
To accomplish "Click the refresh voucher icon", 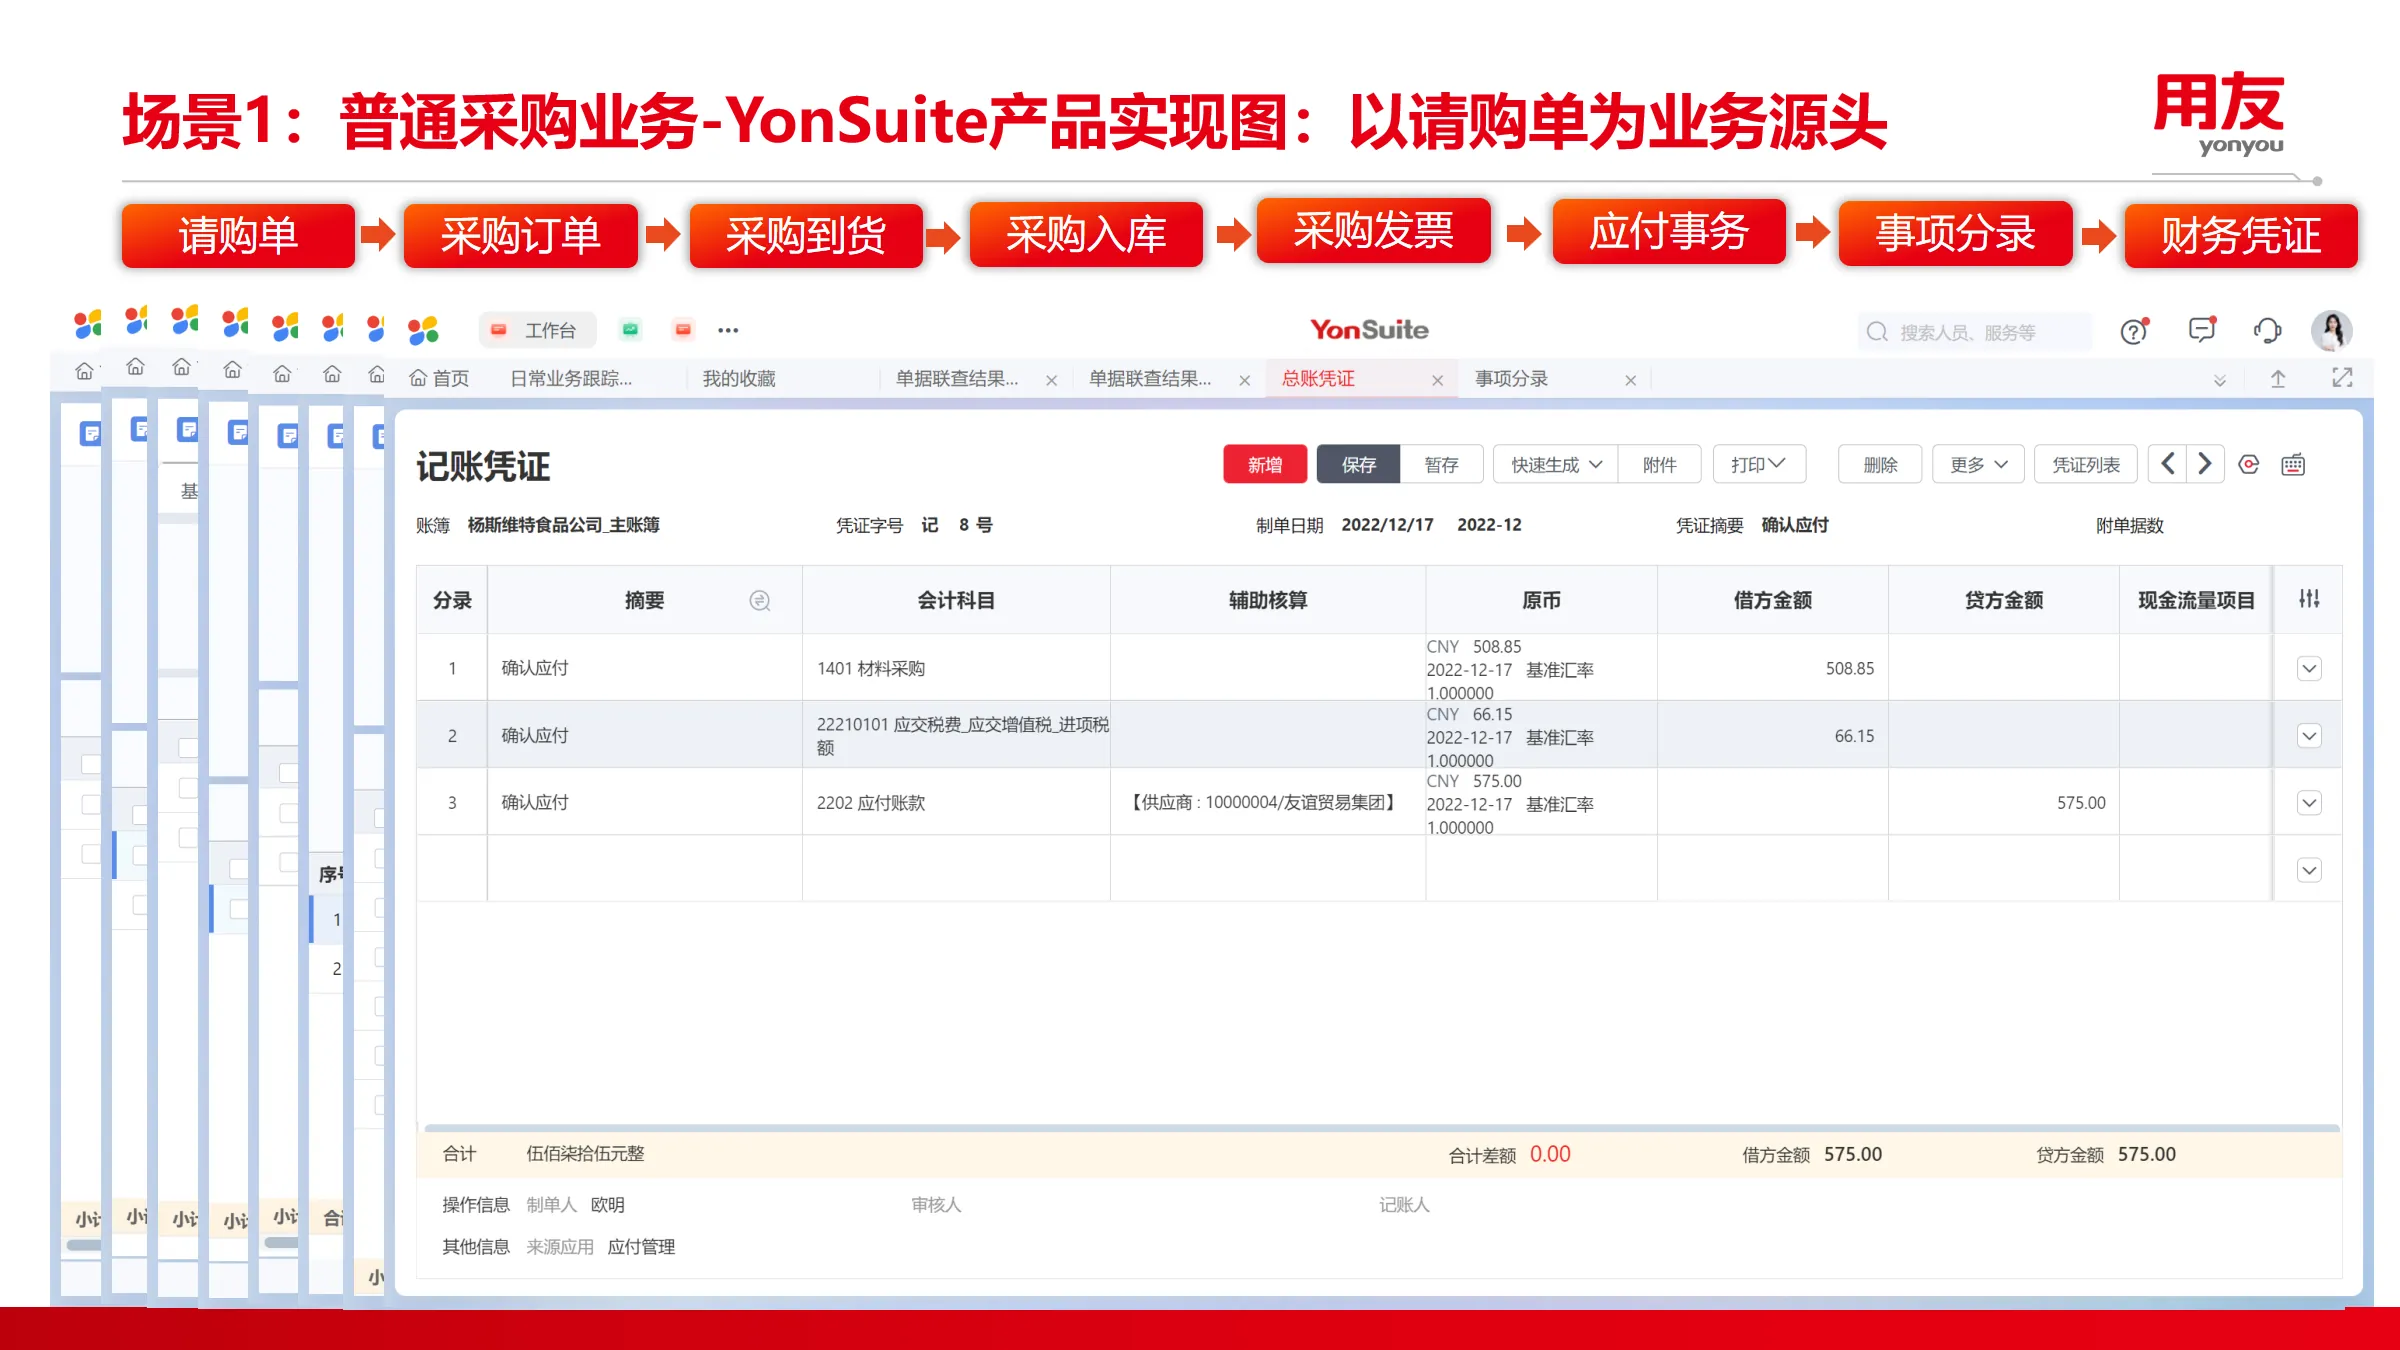I will click(x=2249, y=464).
